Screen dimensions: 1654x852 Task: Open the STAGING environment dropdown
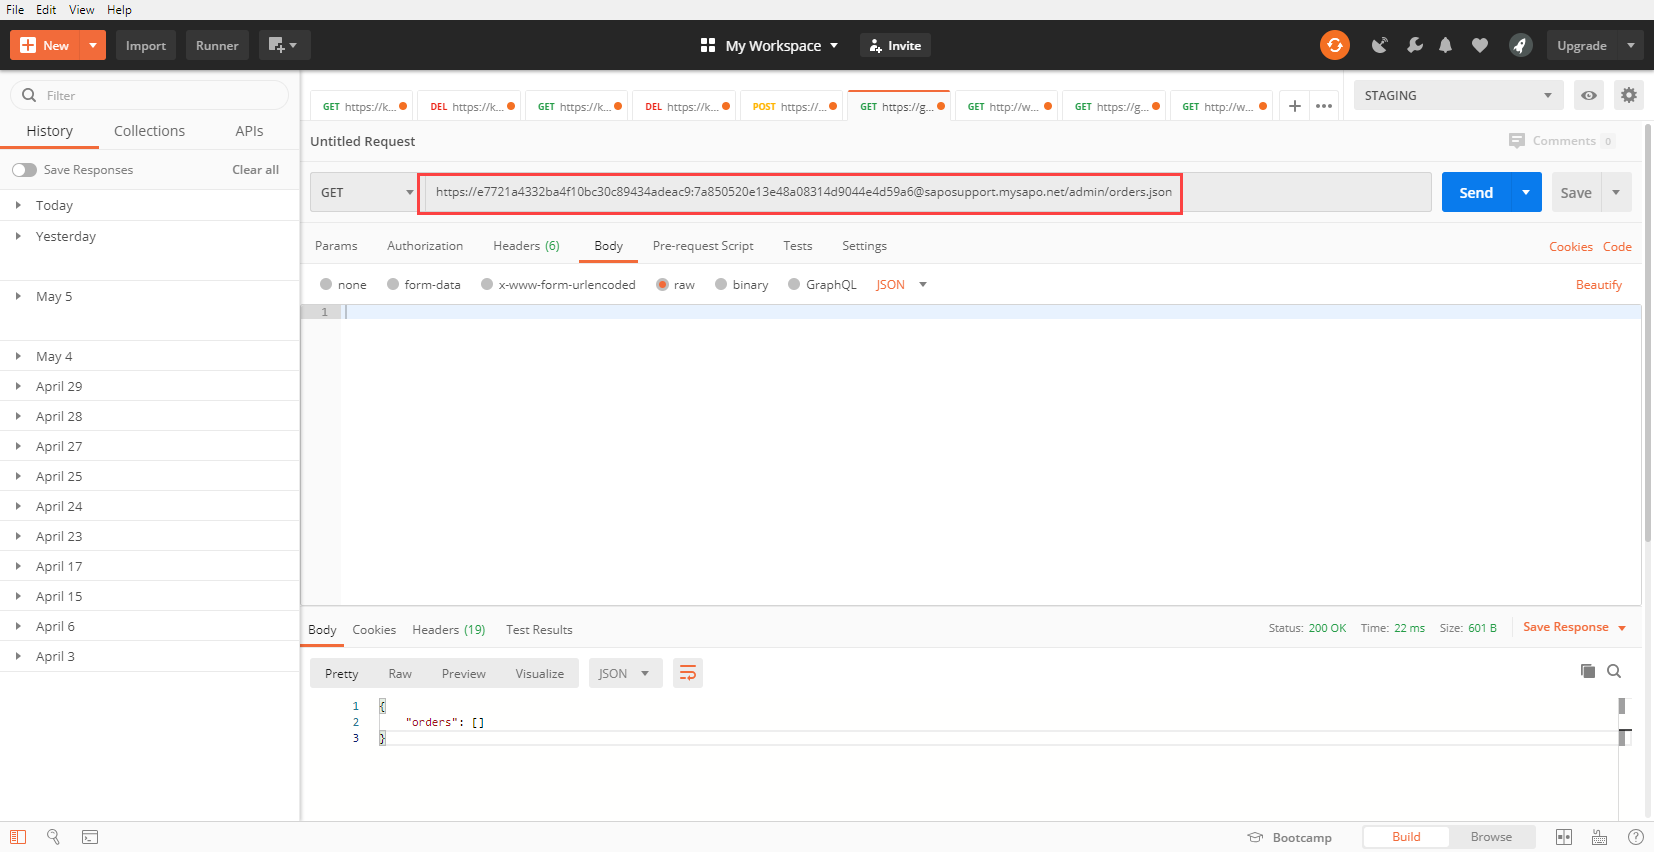1458,95
